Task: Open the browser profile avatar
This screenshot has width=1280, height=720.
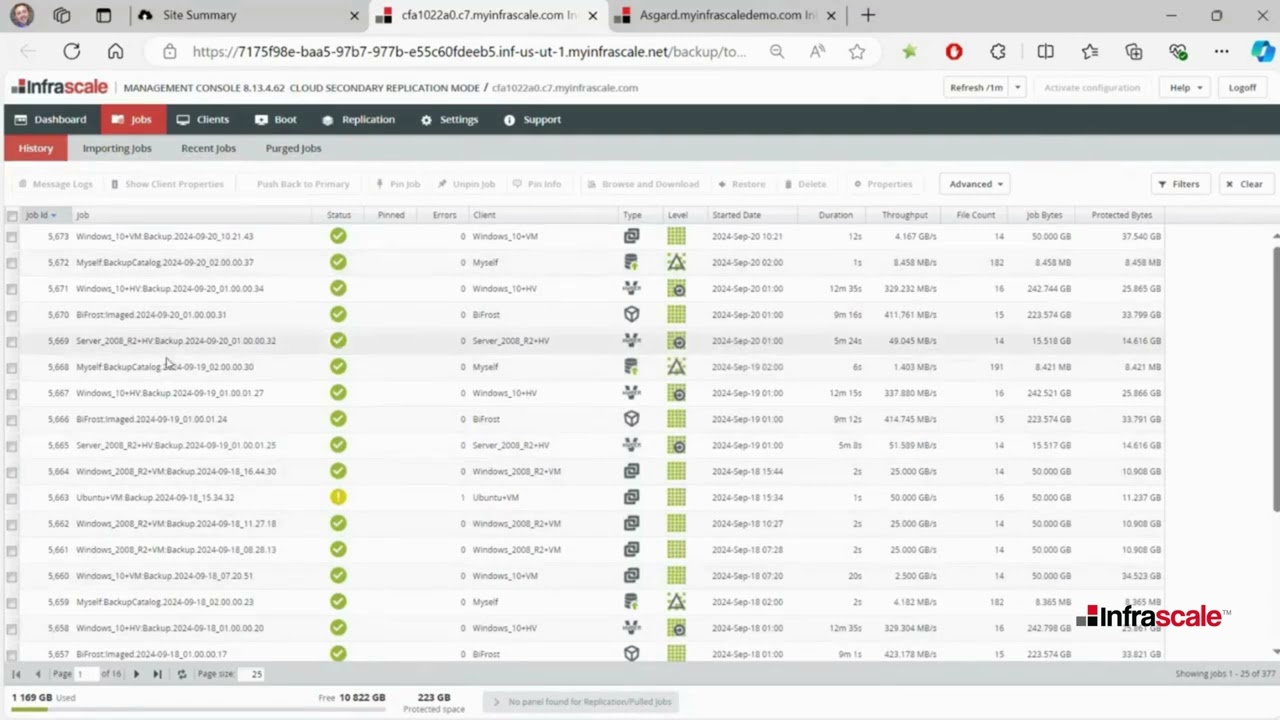Action: [x=22, y=15]
